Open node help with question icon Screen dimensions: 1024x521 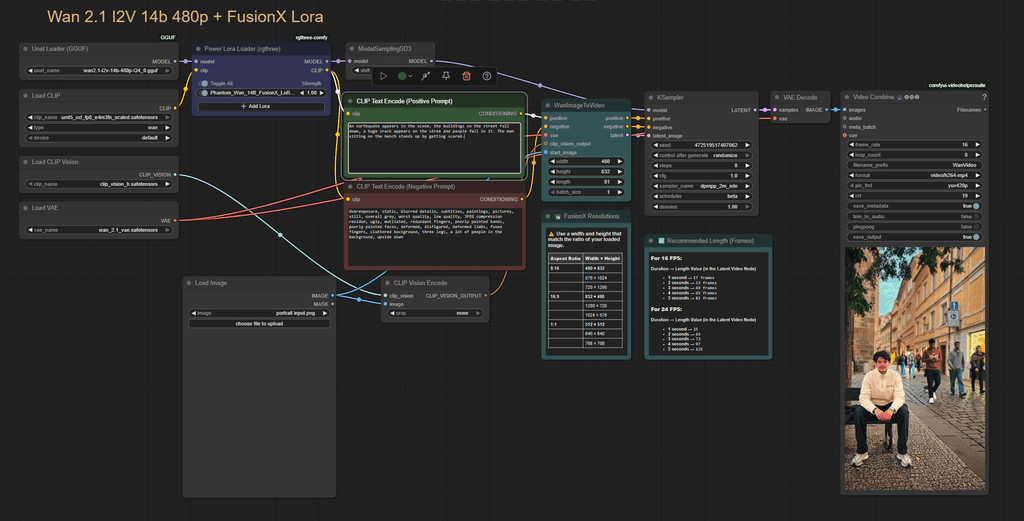point(487,76)
